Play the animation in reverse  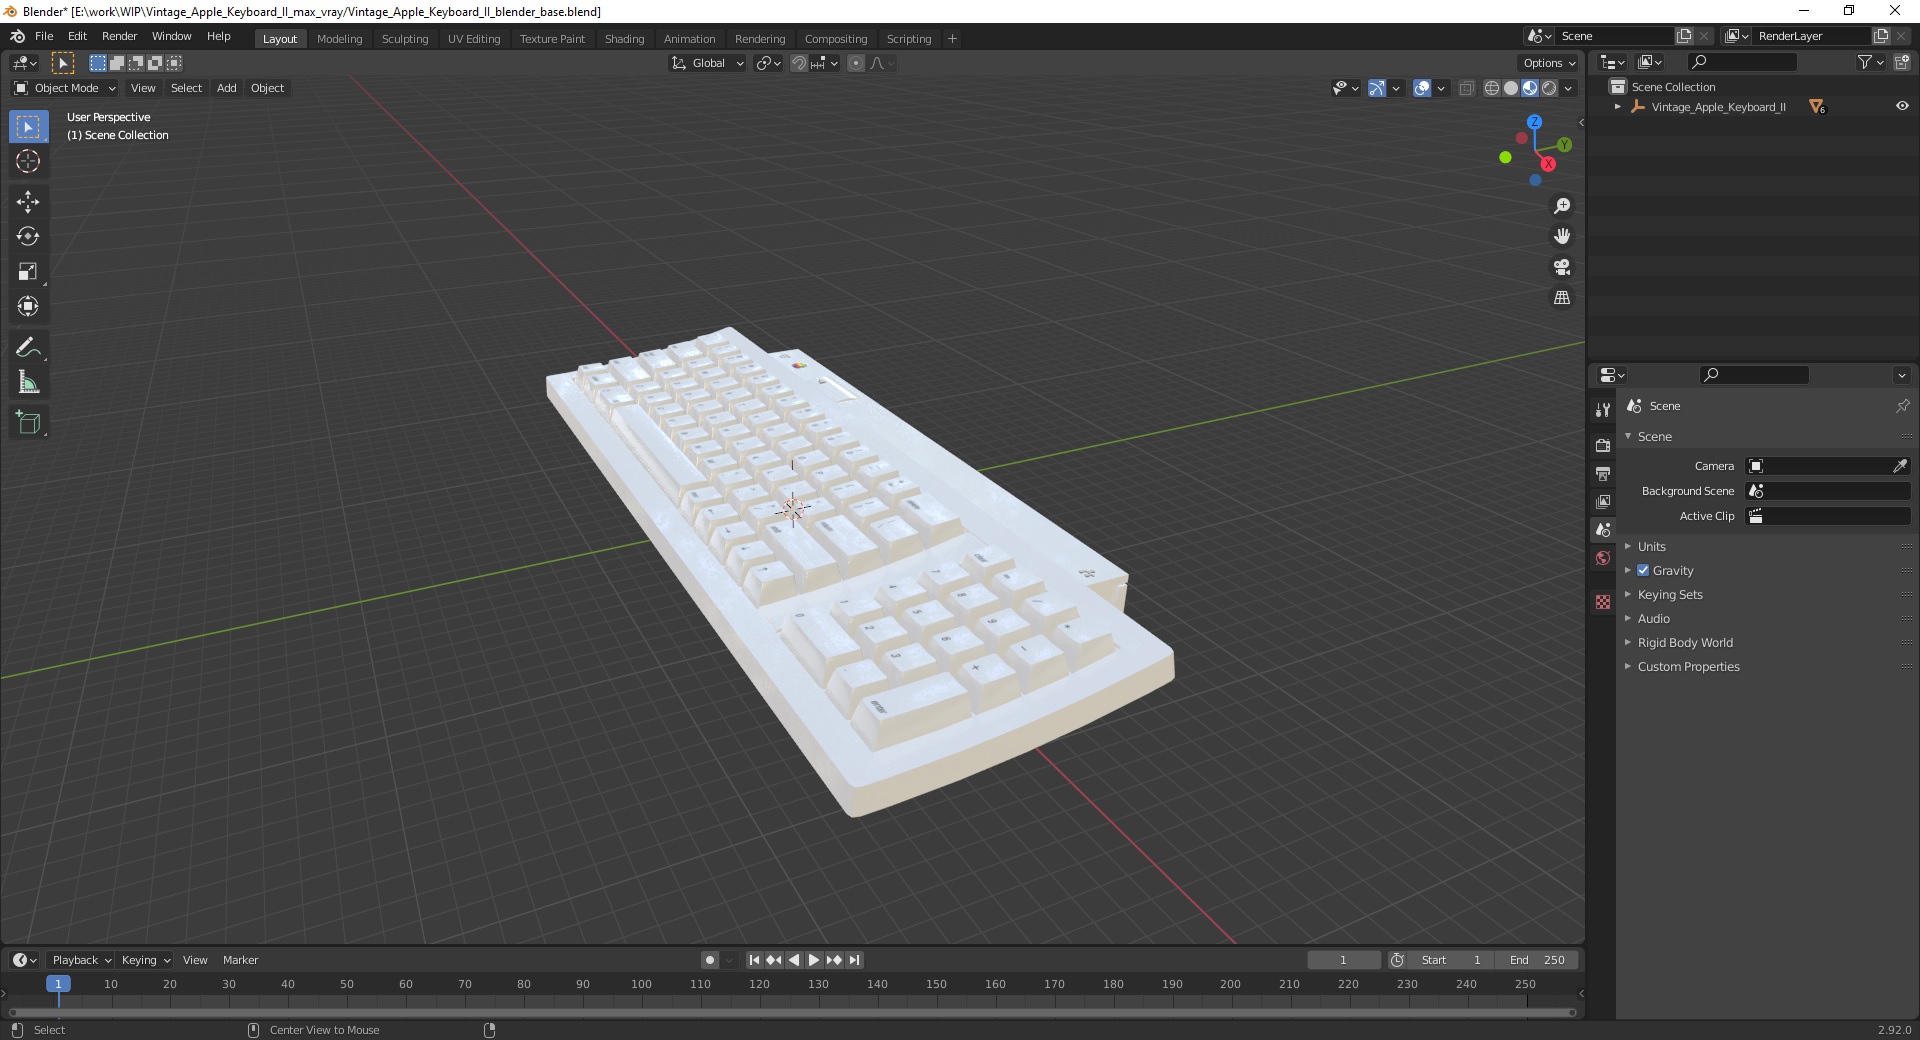click(x=794, y=960)
